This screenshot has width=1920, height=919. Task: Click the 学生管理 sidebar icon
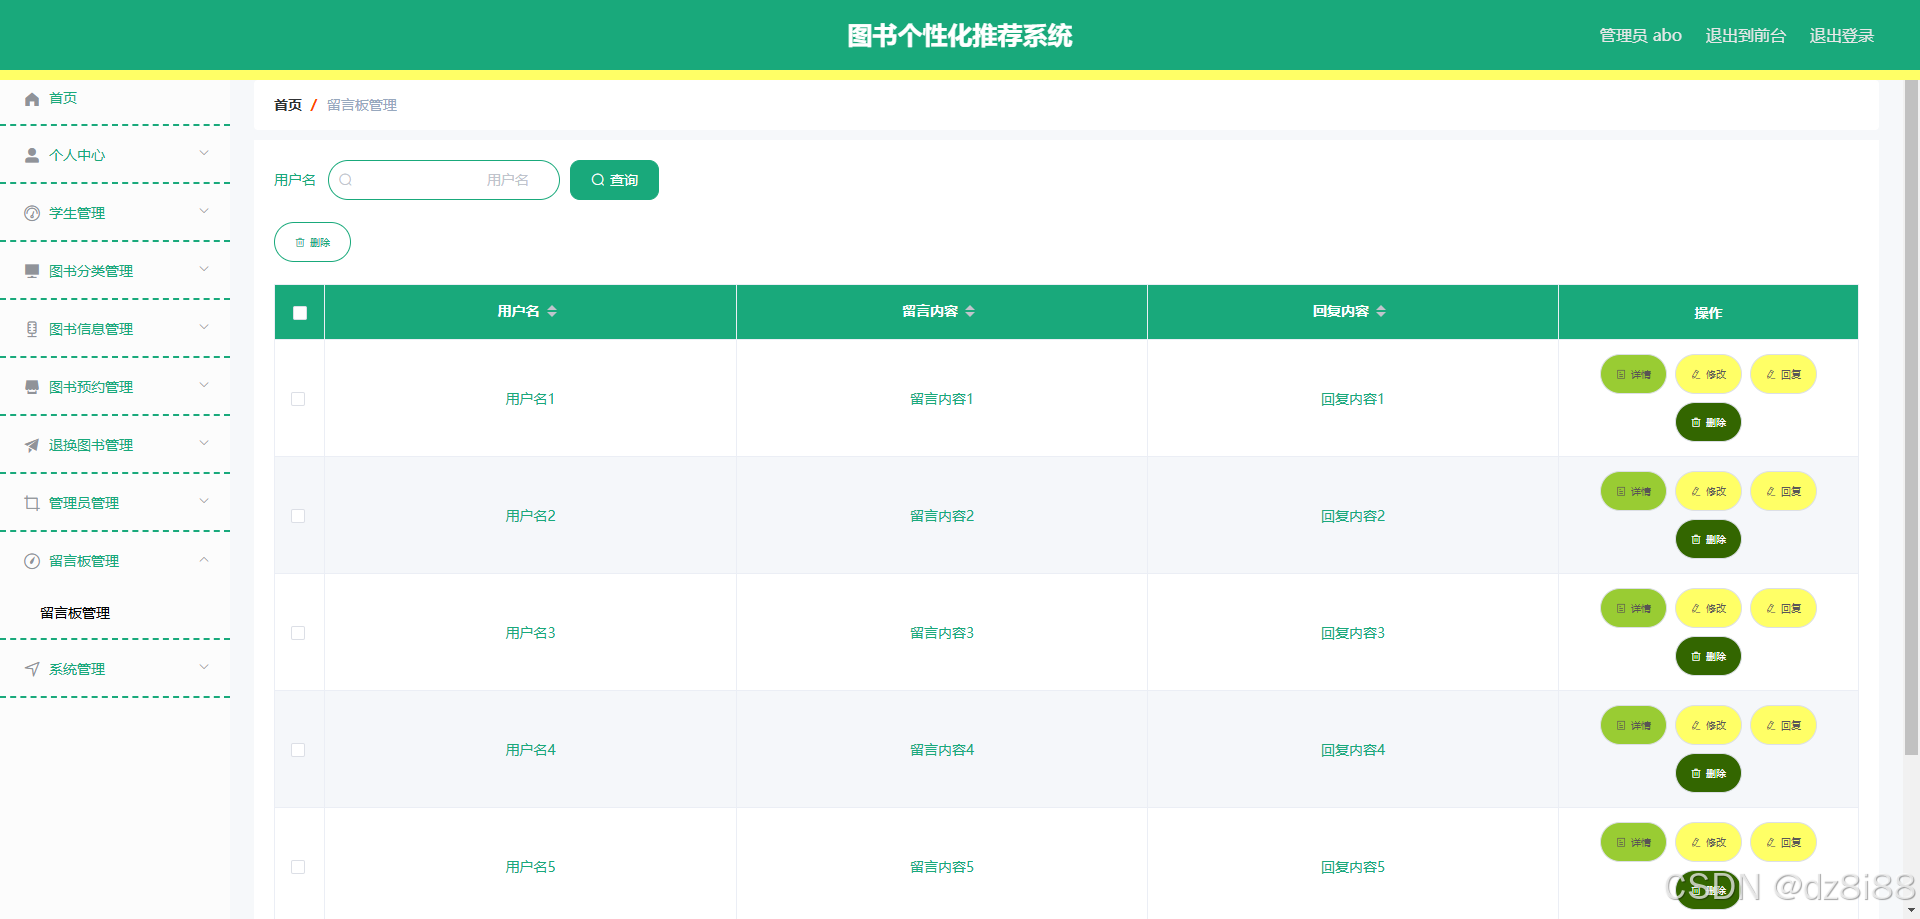pyautogui.click(x=31, y=213)
